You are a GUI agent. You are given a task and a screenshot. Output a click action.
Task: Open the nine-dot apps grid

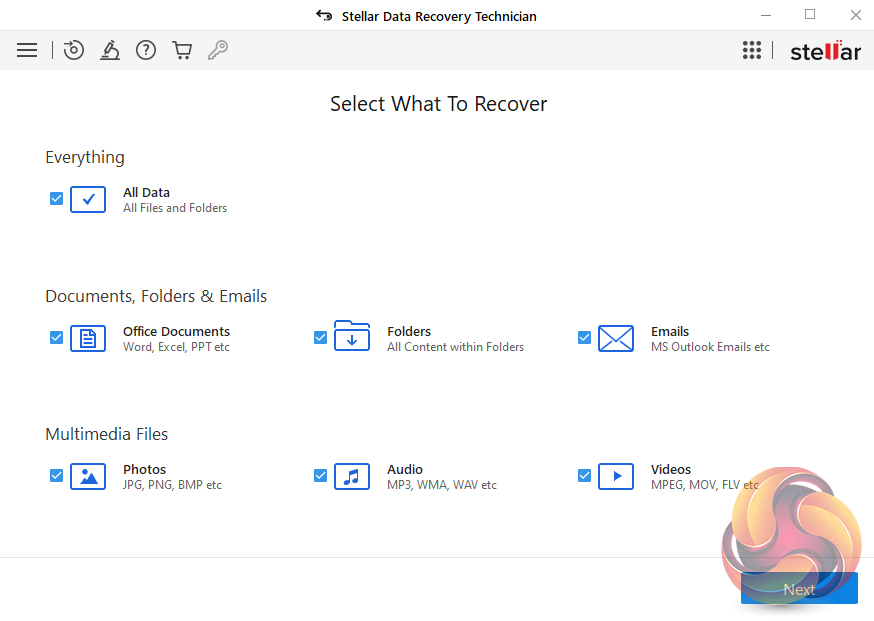click(x=752, y=50)
